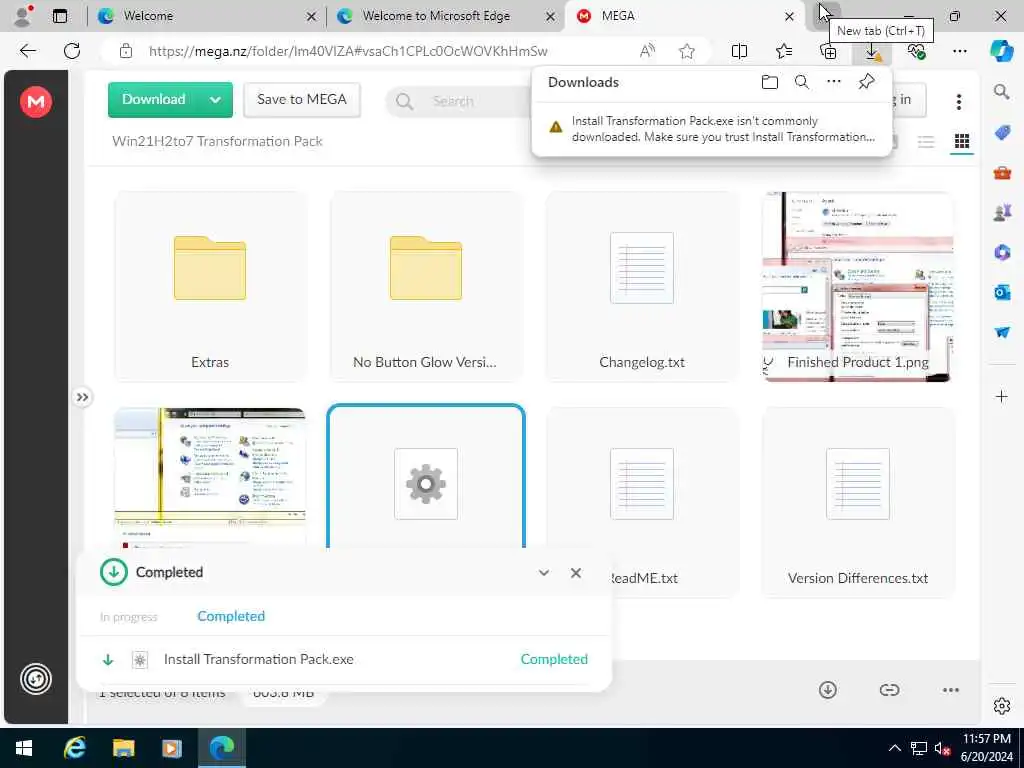Close the transfer Completed panel

point(575,573)
